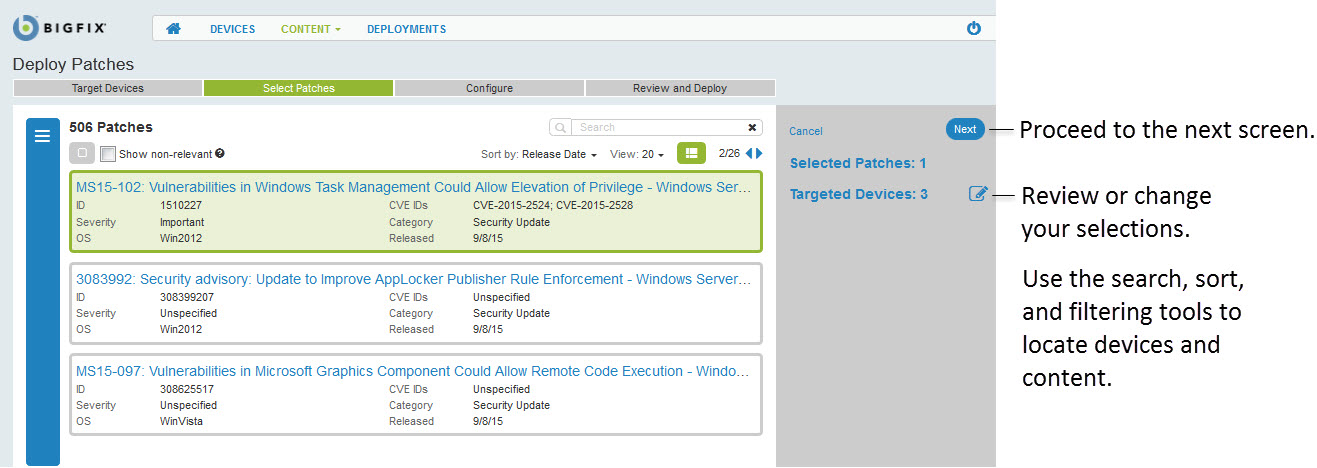The width and height of the screenshot is (1317, 468).
Task: Open the hamburger filter menu
Action: tap(42, 136)
